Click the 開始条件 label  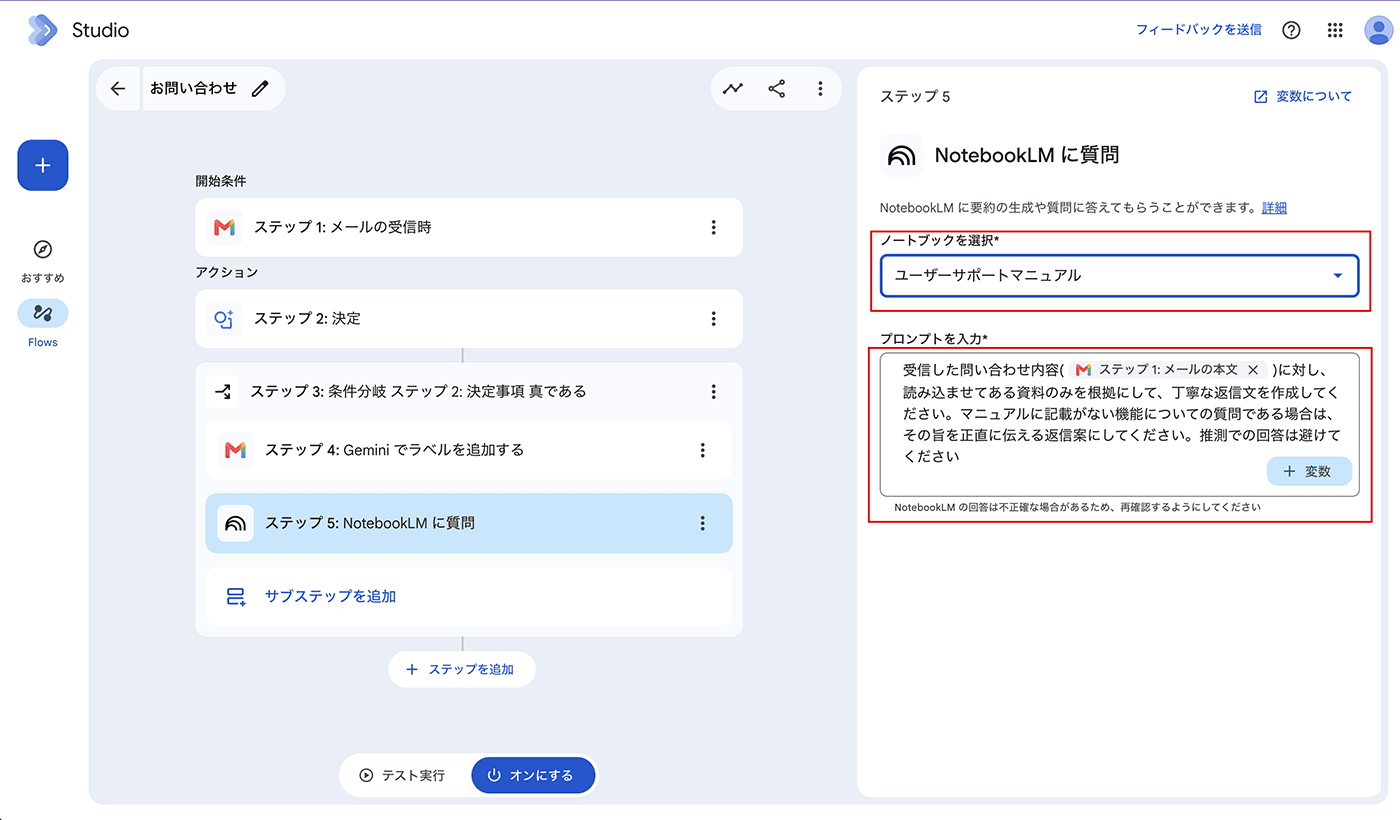(221, 181)
